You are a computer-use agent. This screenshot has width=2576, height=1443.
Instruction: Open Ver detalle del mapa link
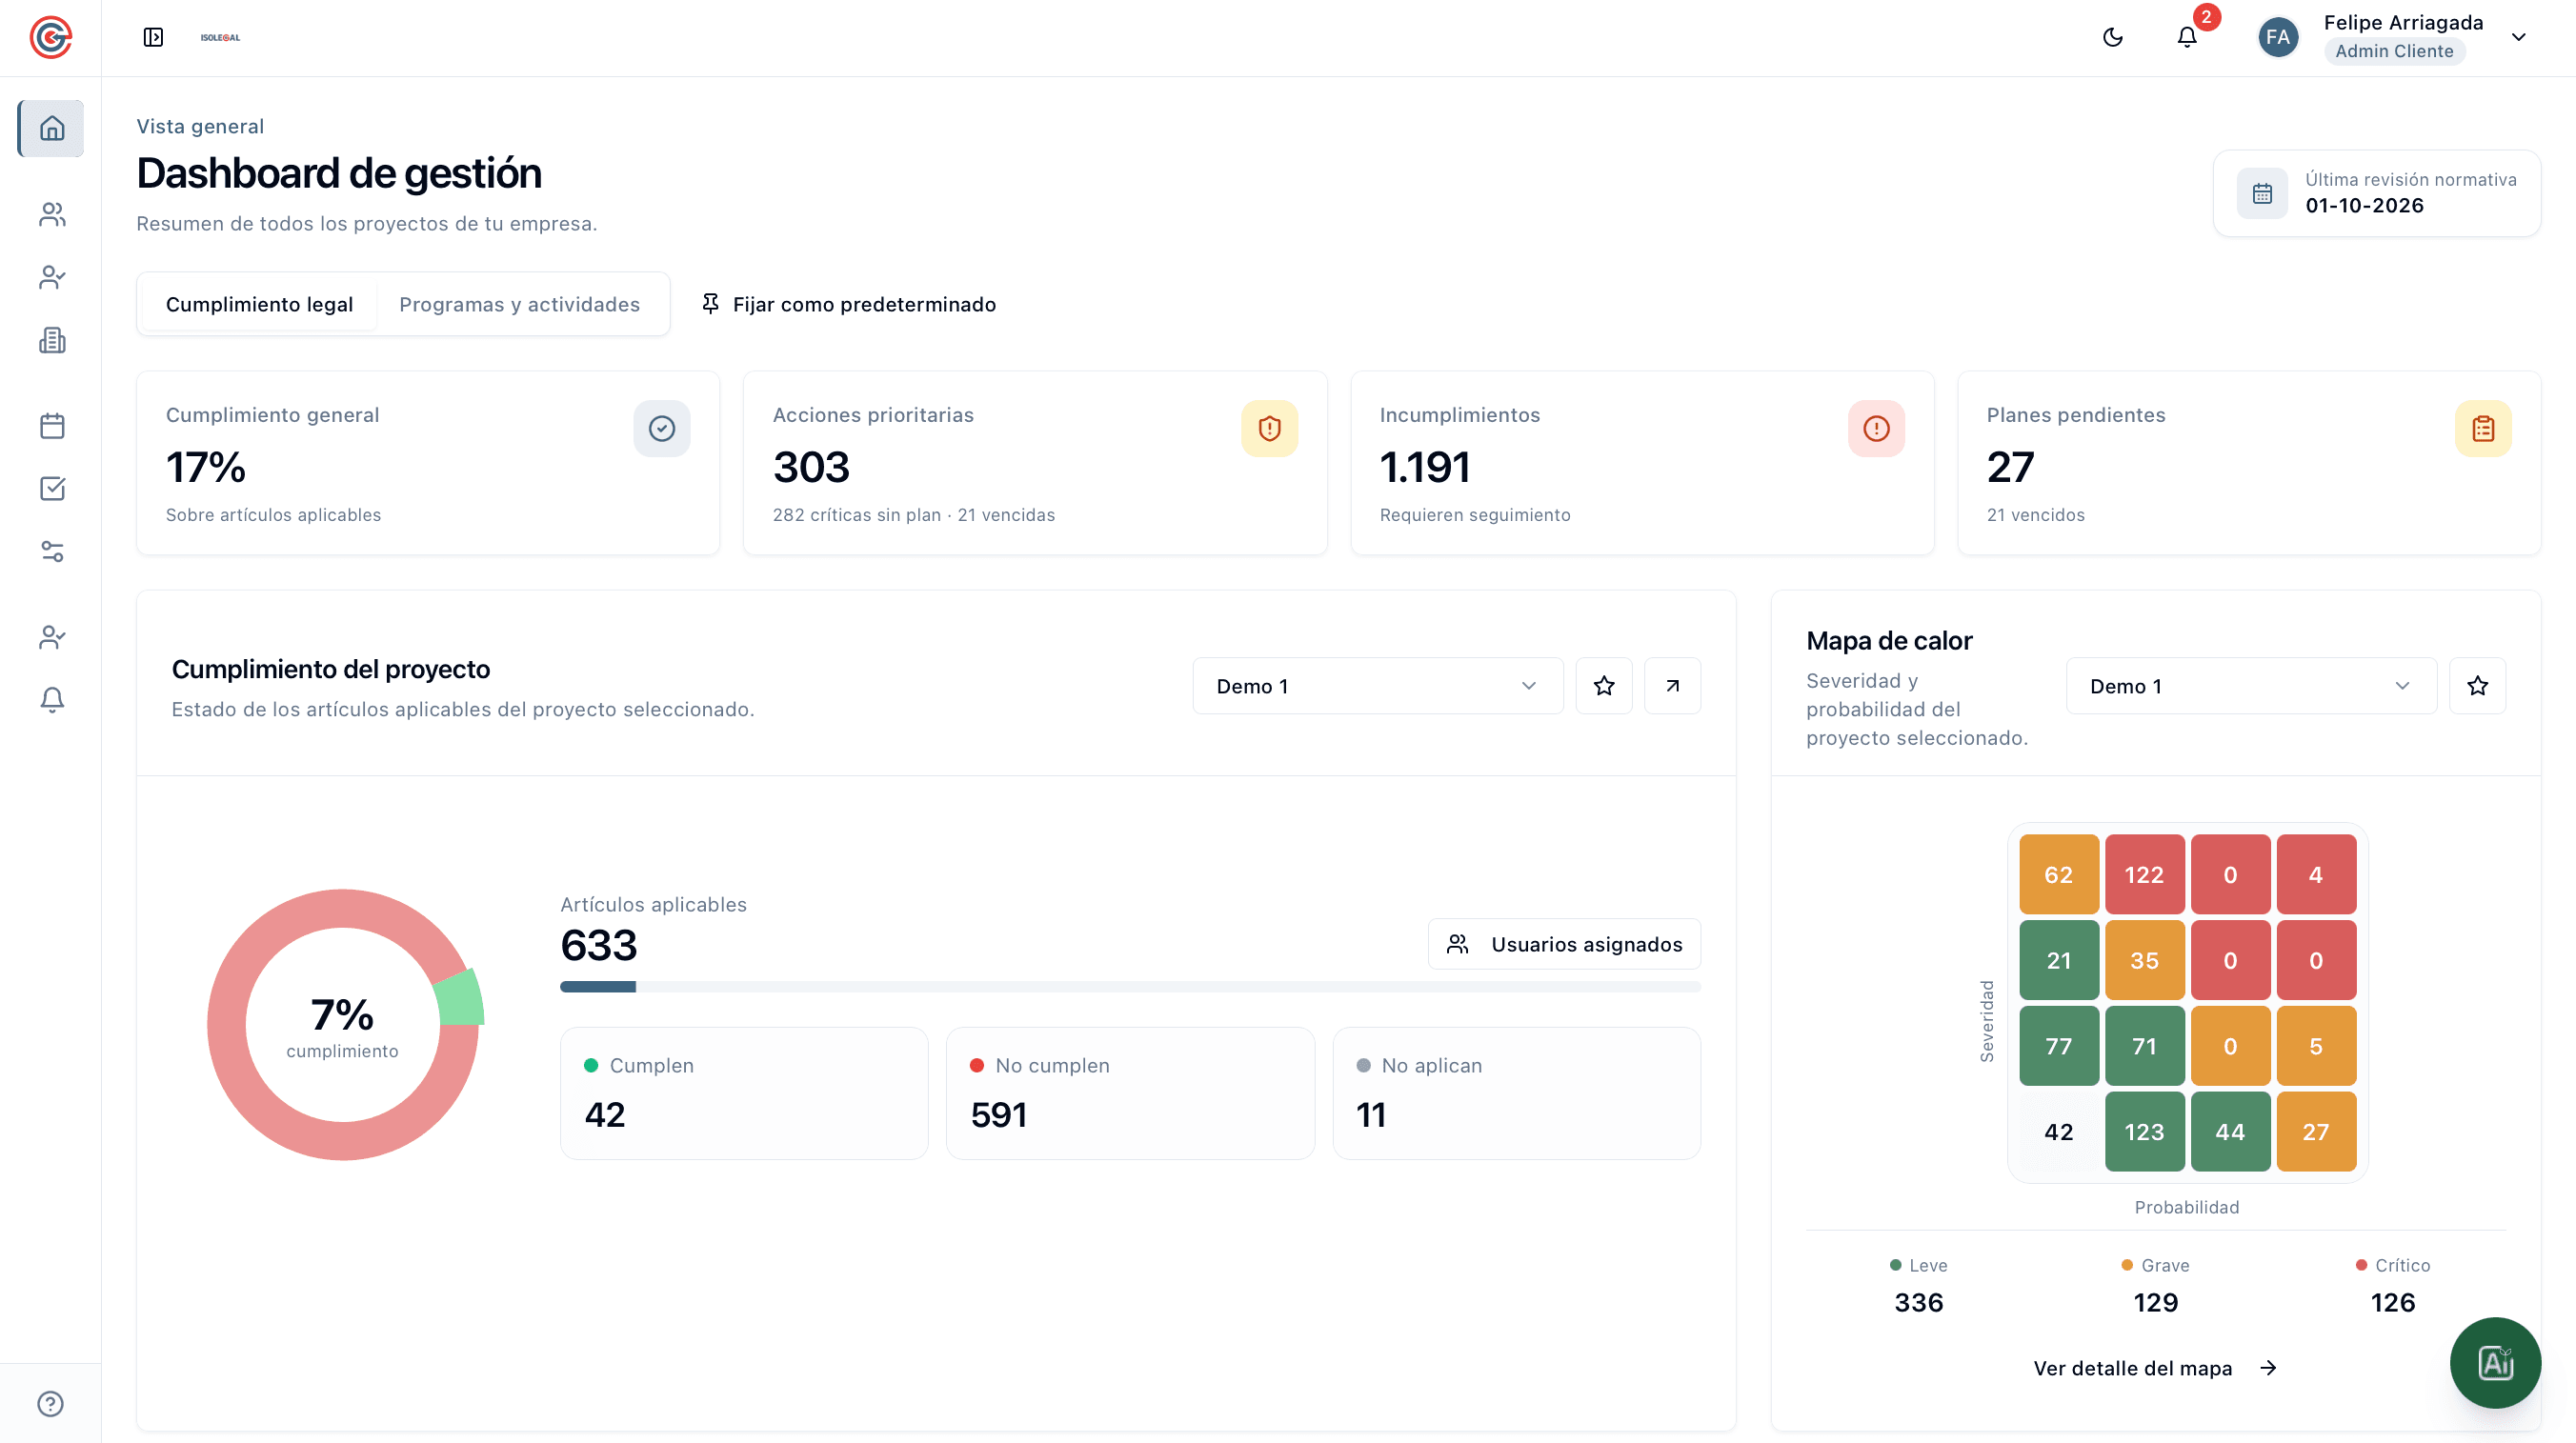click(2155, 1368)
